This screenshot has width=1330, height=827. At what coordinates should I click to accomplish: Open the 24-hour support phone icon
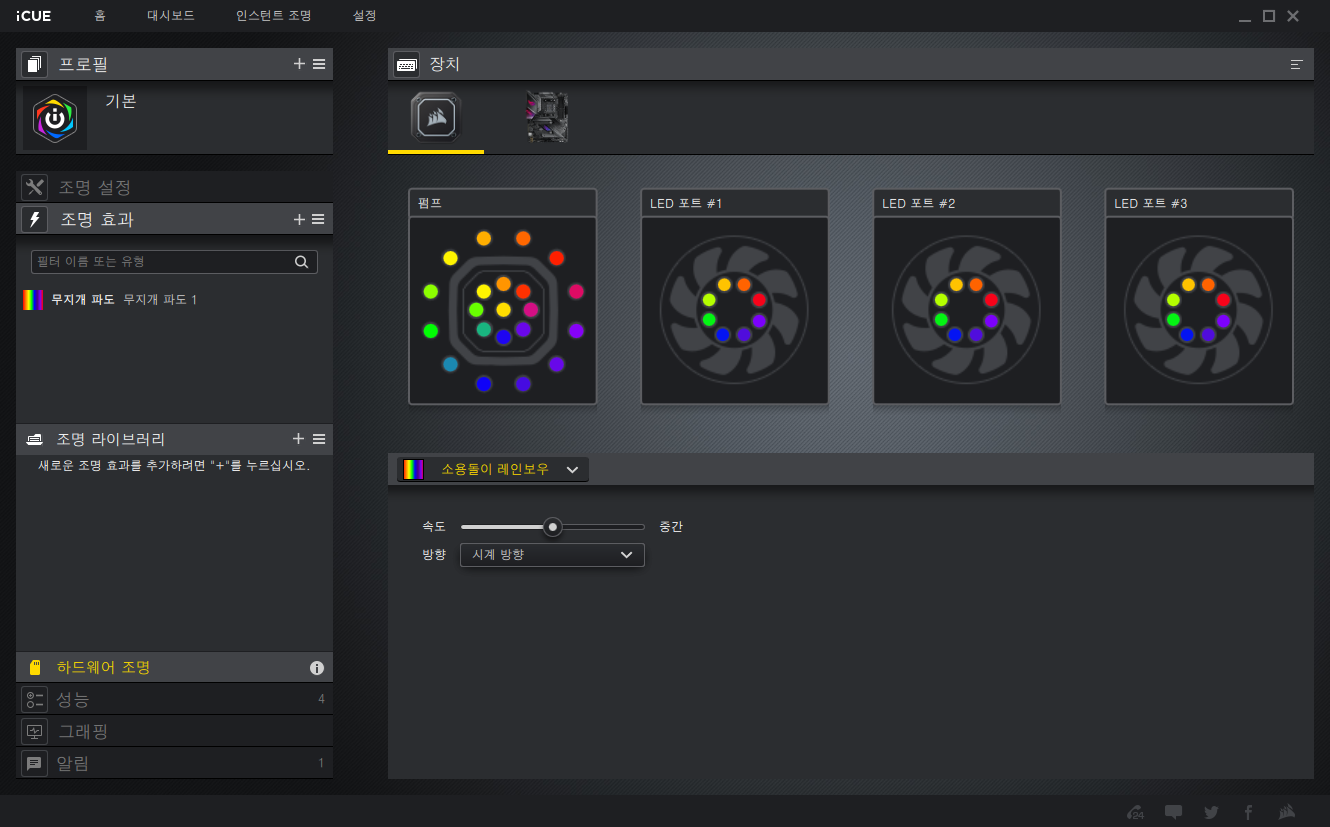point(1134,812)
